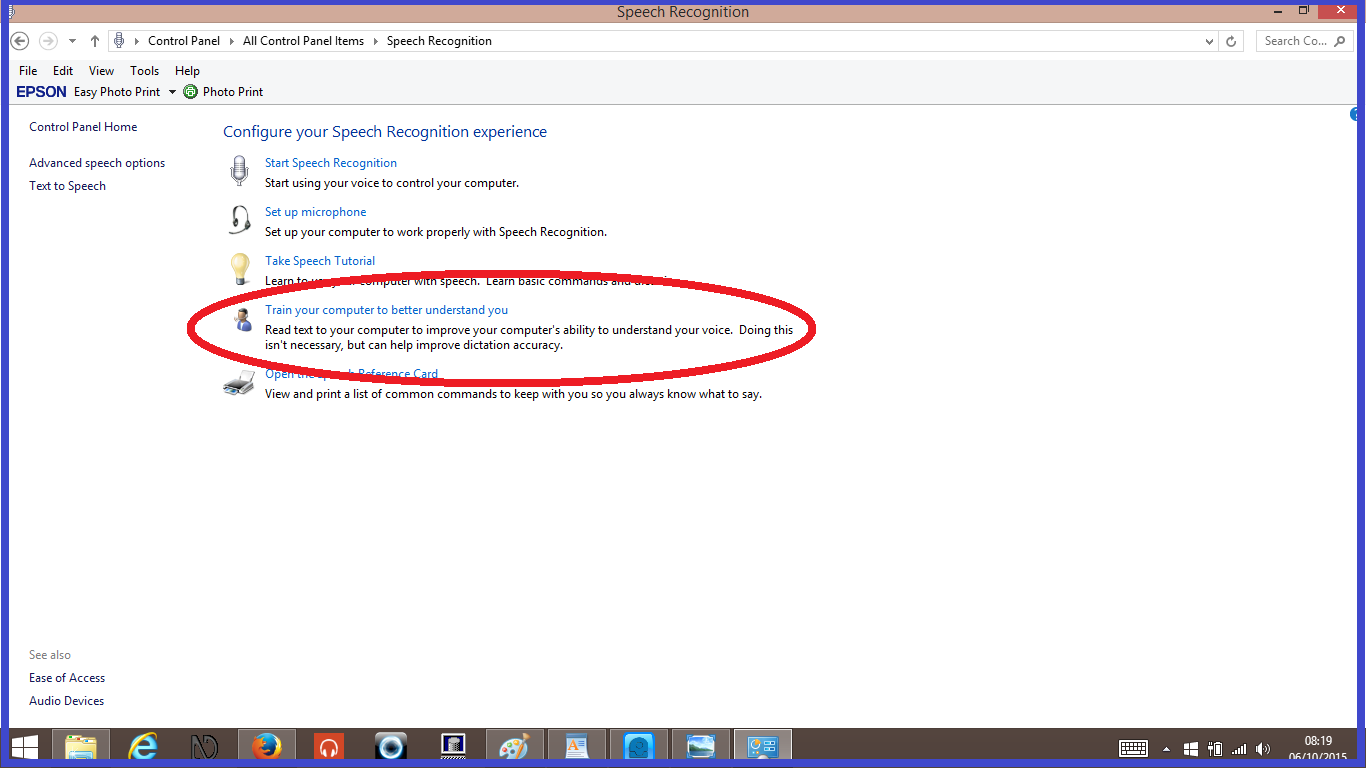
Task: Click the Start Speech Recognition link
Action: click(331, 163)
